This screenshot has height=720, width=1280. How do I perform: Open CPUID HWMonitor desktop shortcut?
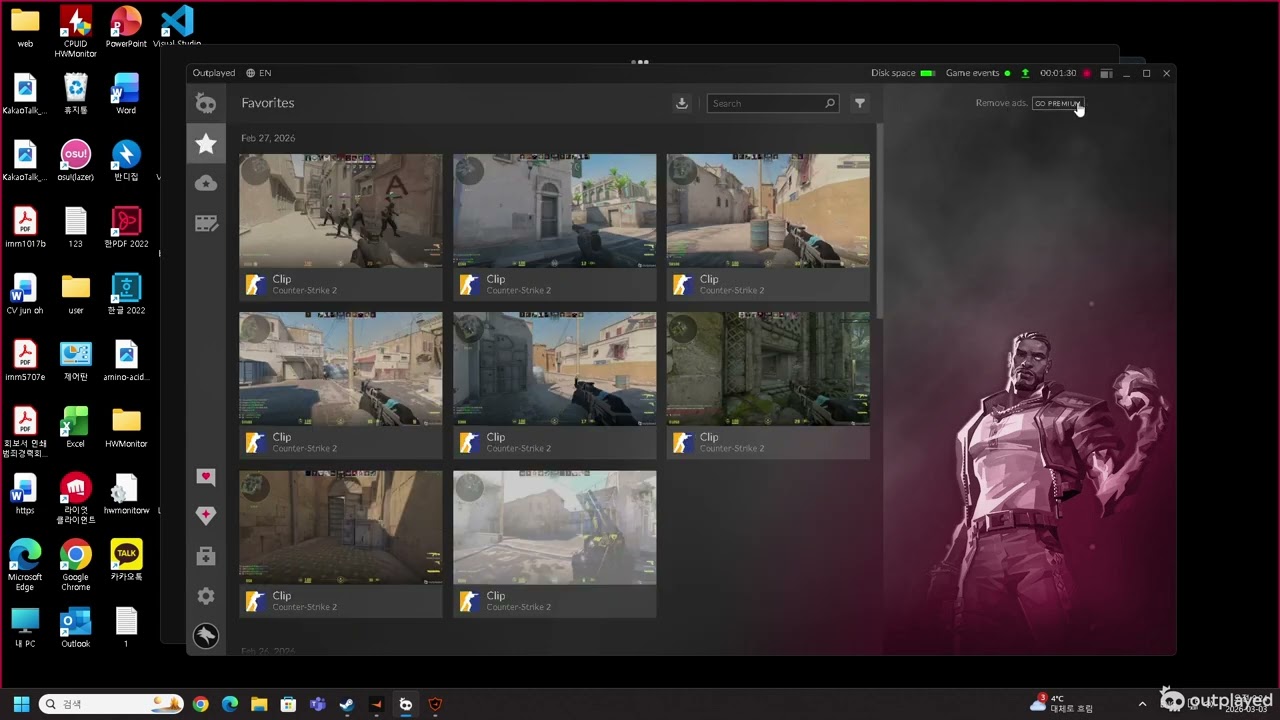[75, 30]
